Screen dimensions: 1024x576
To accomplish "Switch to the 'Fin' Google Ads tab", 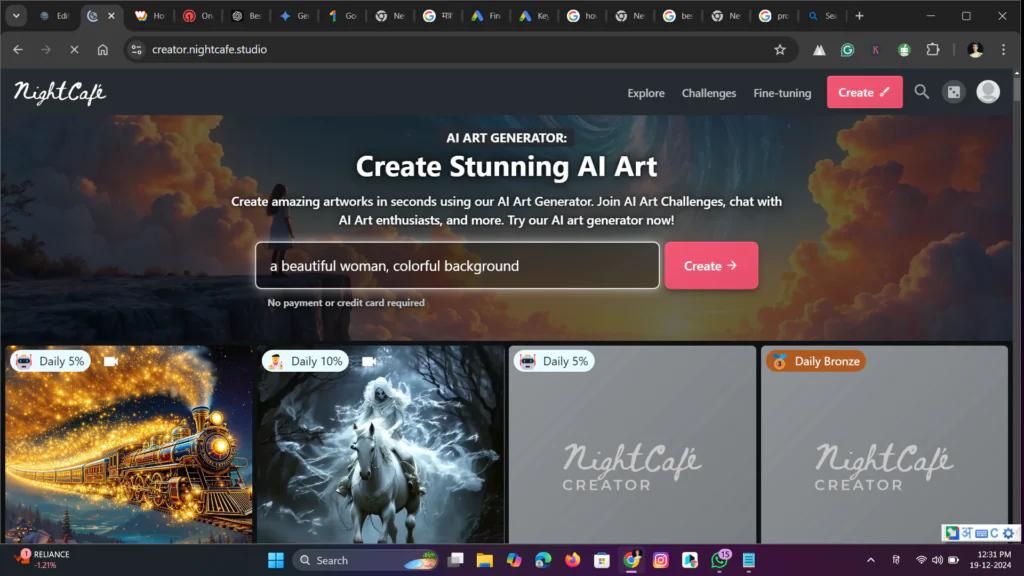I will (x=487, y=16).
